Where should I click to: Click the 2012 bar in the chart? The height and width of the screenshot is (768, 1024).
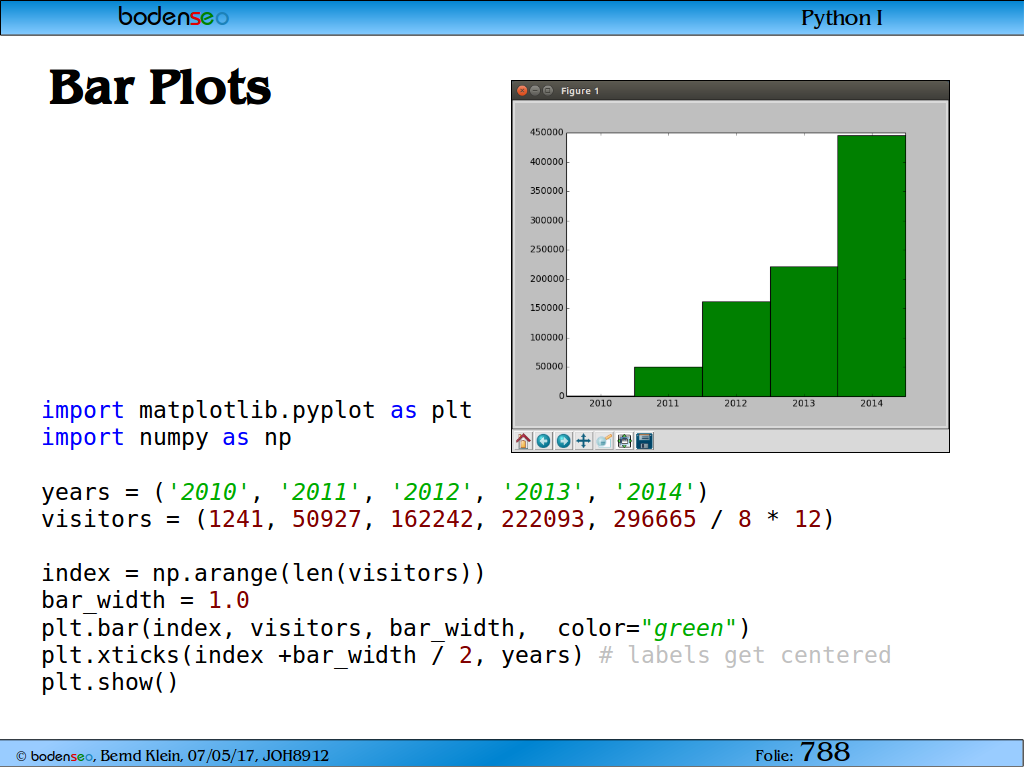click(736, 349)
